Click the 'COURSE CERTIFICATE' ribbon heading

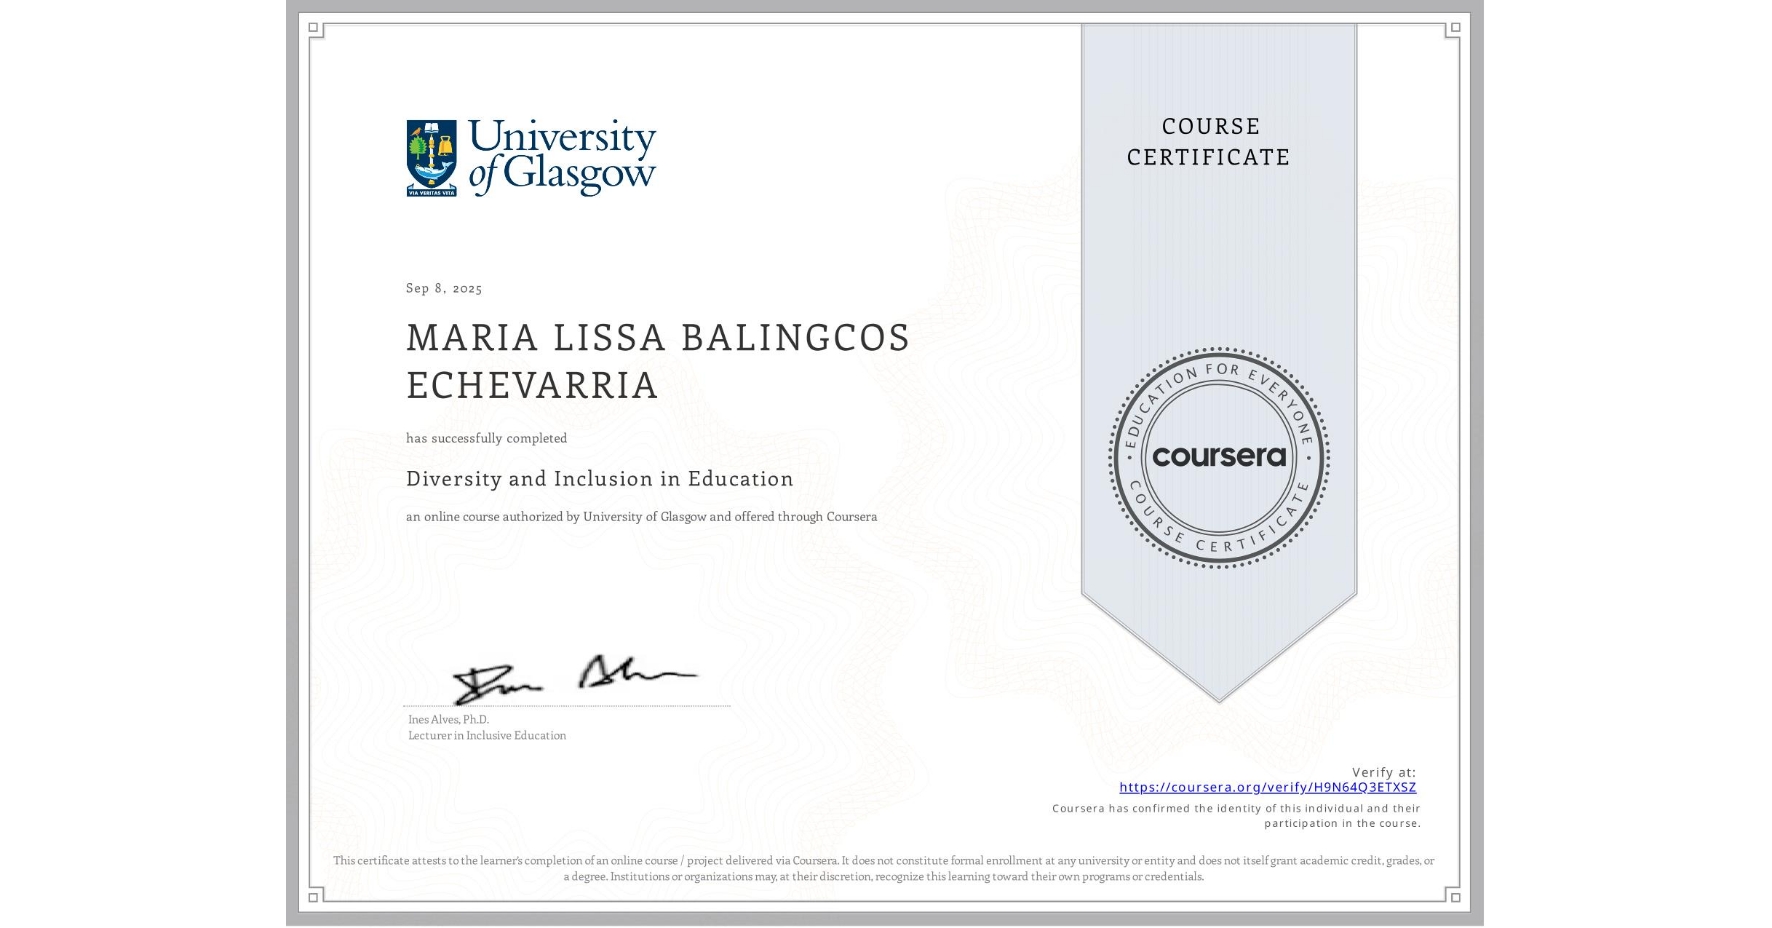1209,142
